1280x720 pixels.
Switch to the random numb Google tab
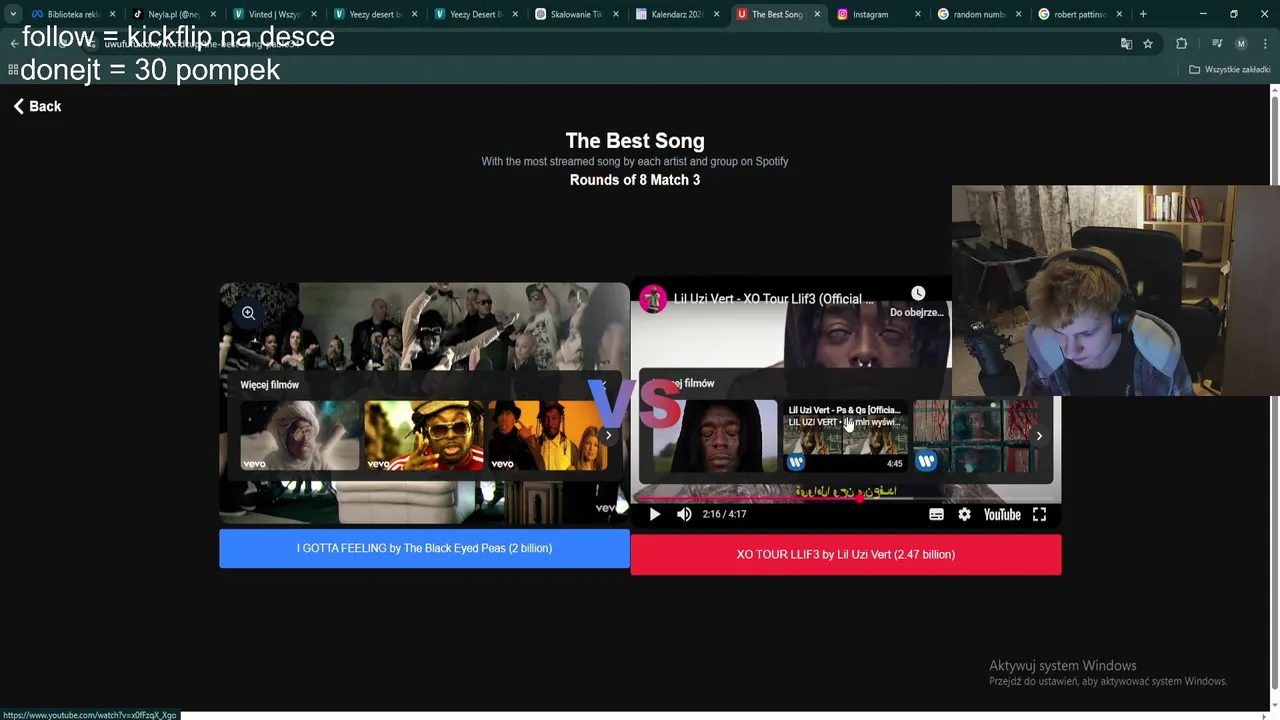pyautogui.click(x=979, y=14)
